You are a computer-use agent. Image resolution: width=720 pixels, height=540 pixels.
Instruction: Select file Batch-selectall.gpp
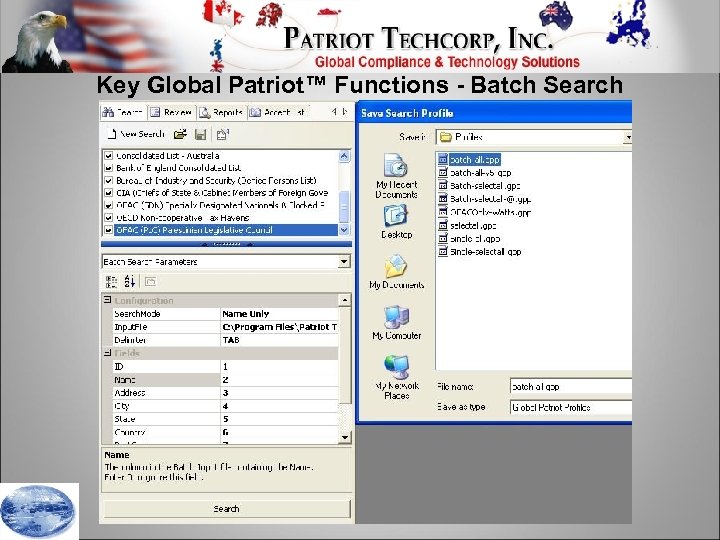(479, 186)
